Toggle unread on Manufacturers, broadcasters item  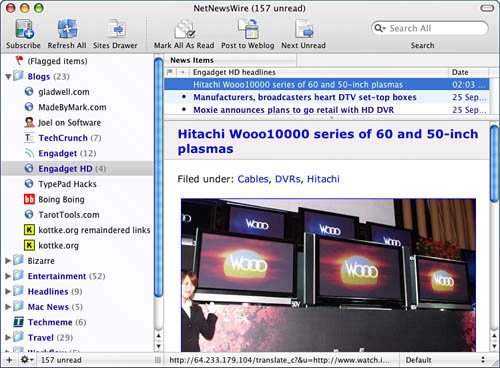tap(184, 97)
